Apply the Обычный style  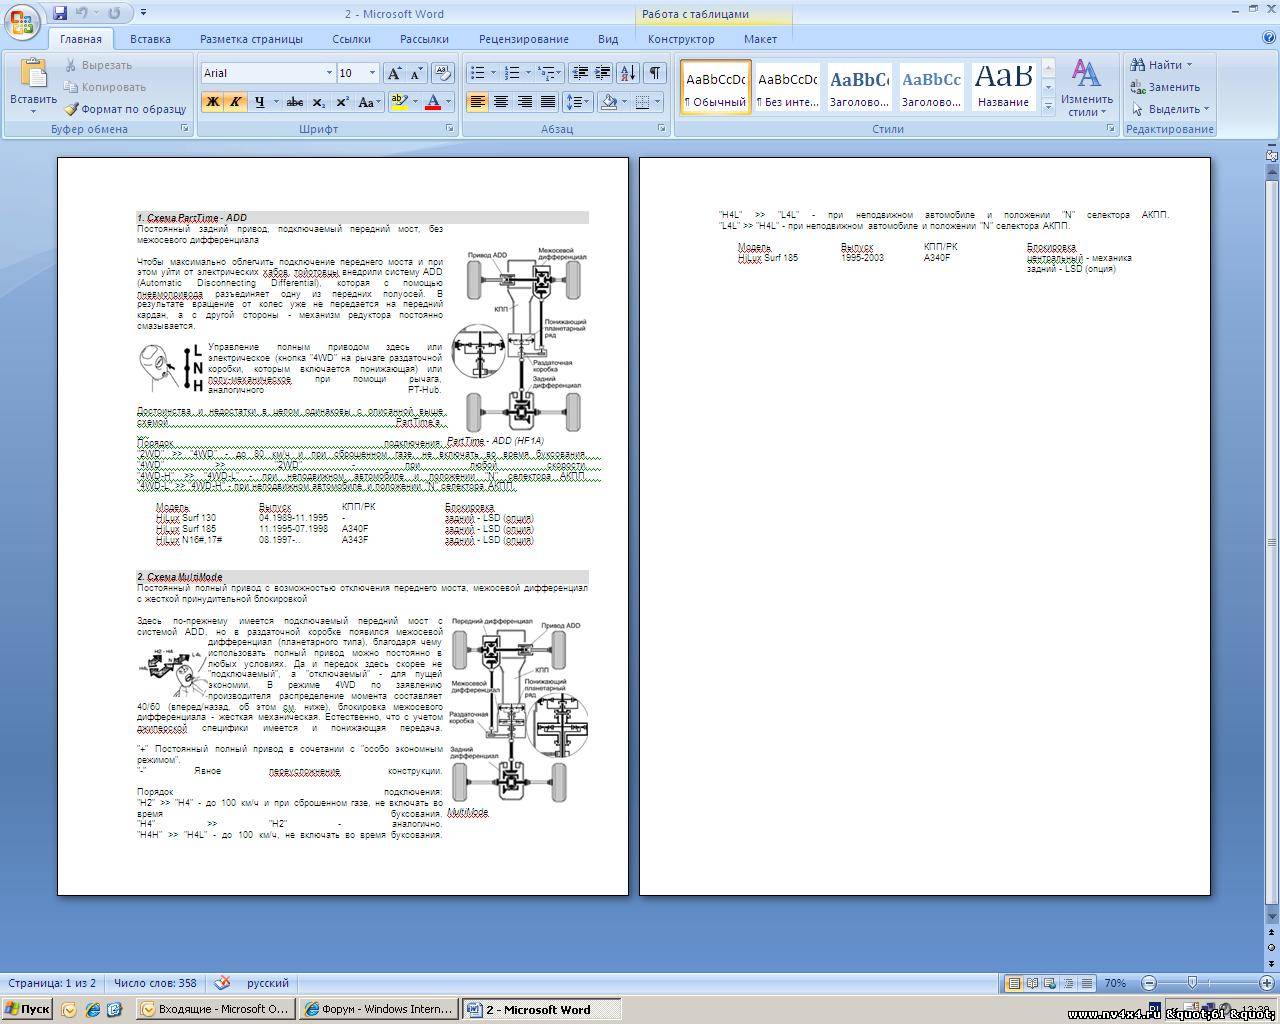[x=715, y=87]
